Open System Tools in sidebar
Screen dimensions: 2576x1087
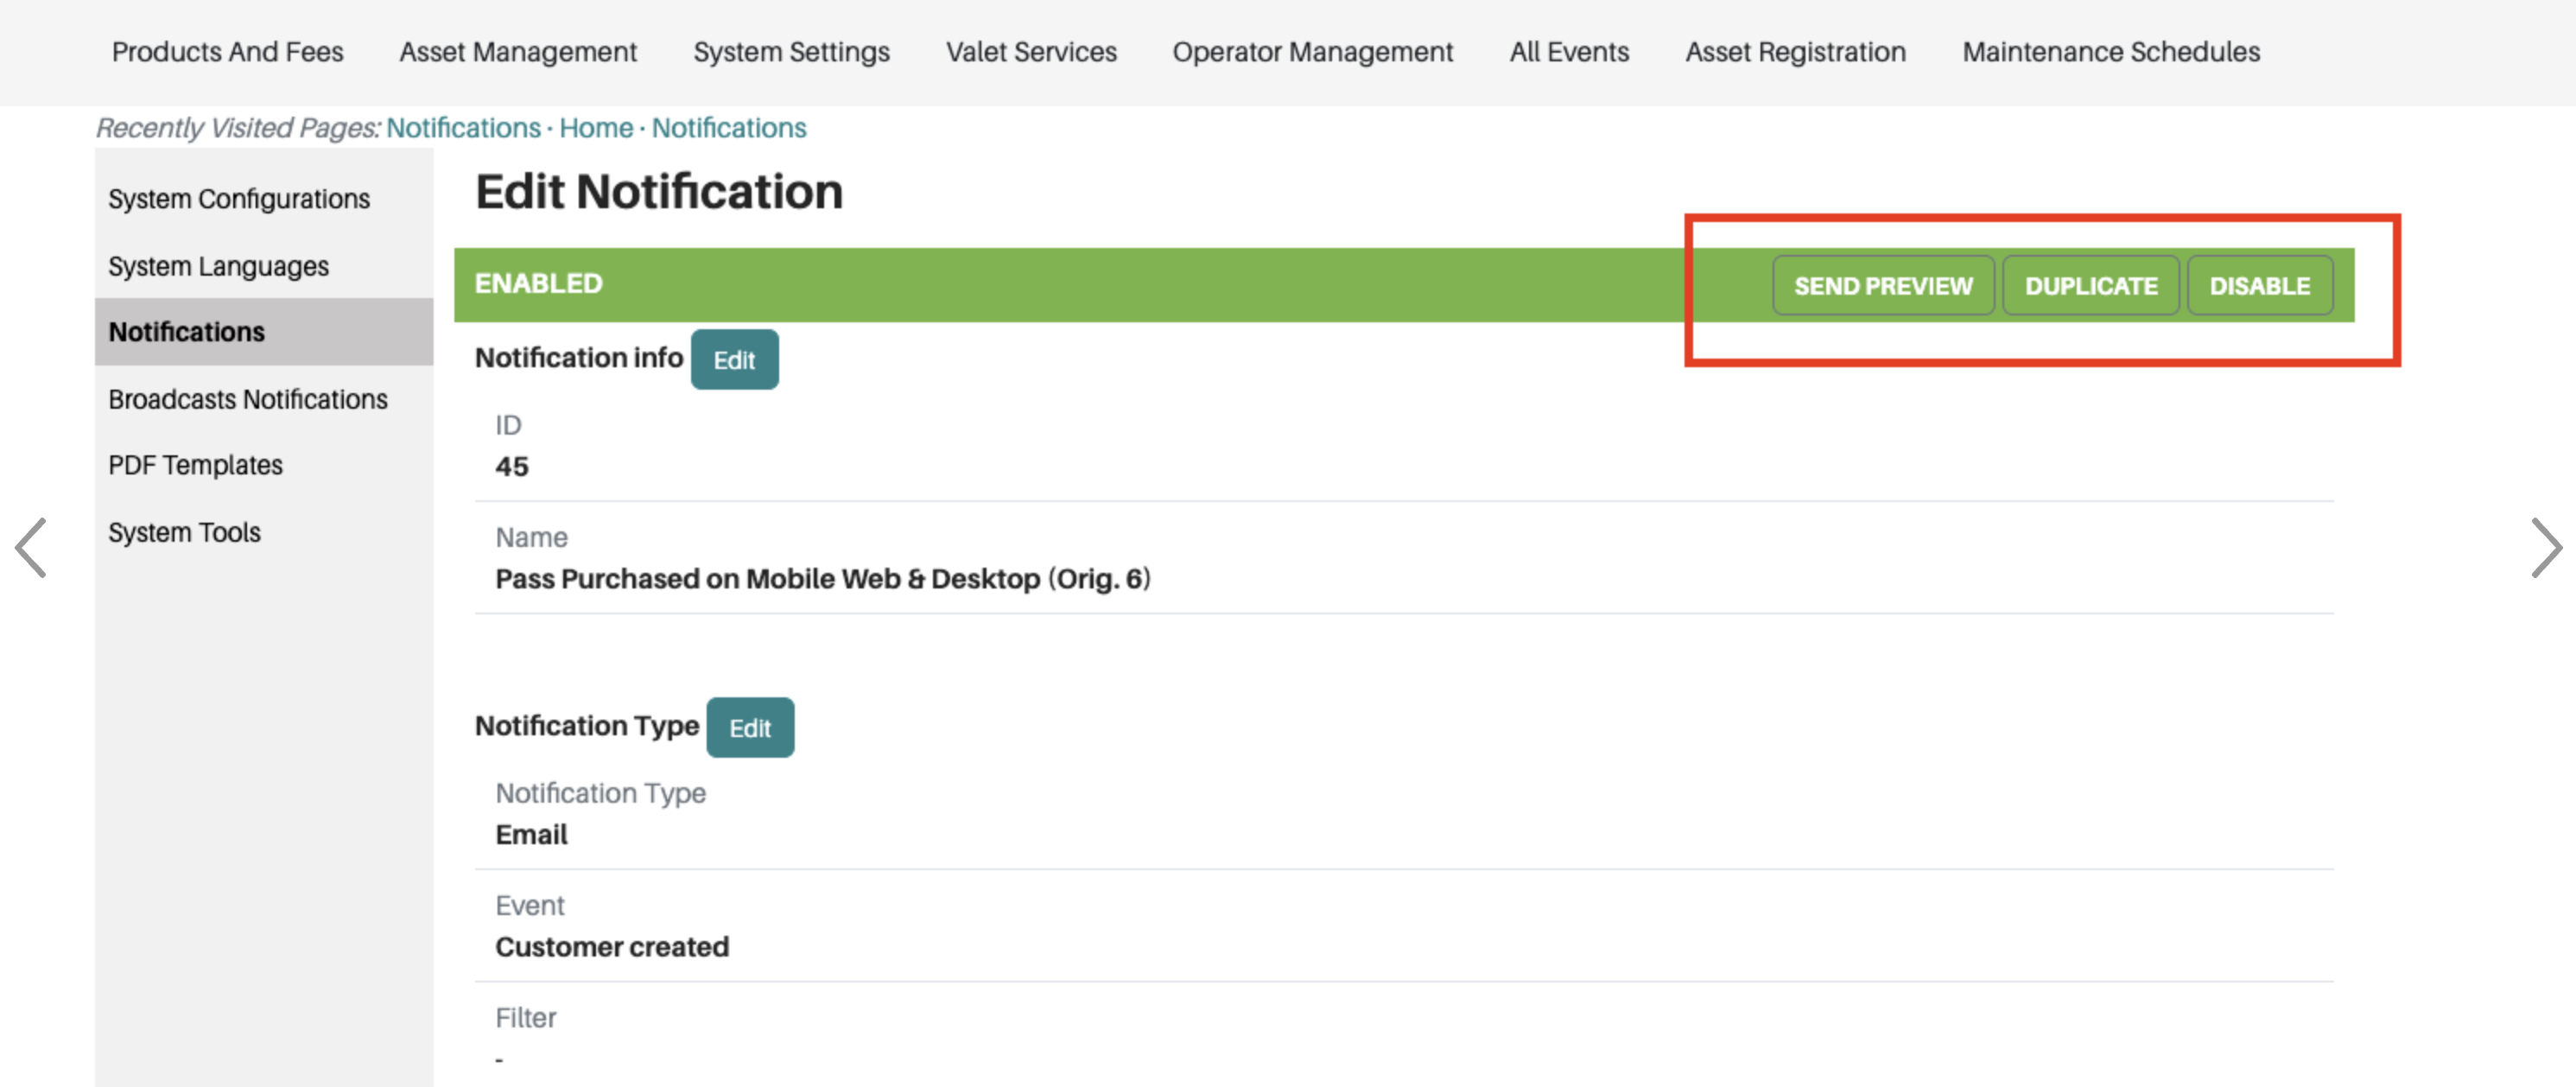pyautogui.click(x=184, y=532)
